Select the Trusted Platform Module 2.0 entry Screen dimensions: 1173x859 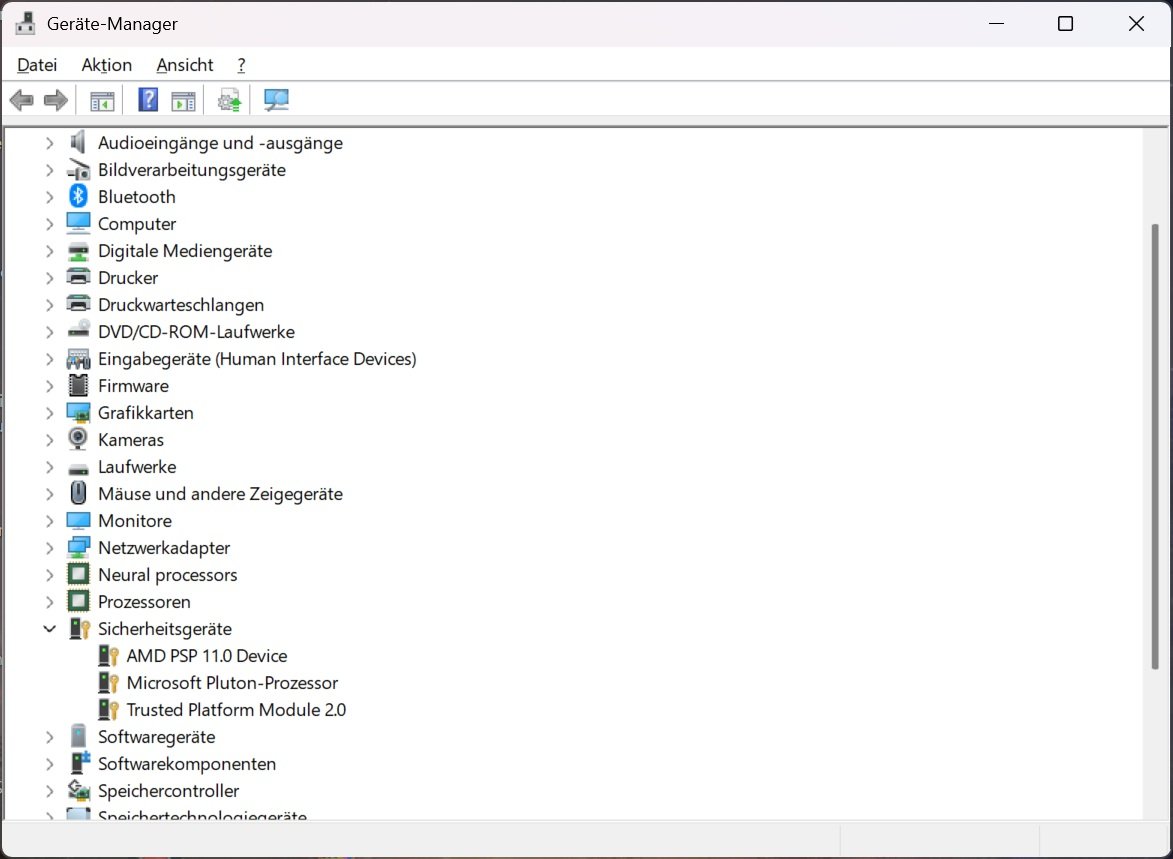point(236,709)
